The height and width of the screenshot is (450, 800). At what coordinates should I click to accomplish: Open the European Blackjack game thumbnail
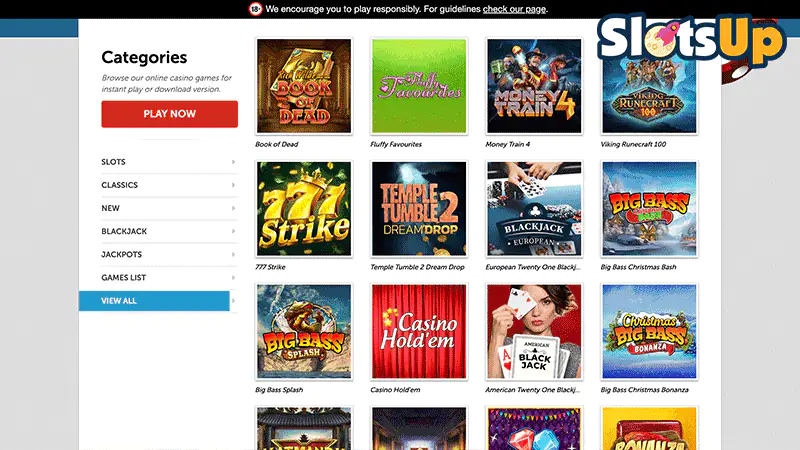(534, 209)
